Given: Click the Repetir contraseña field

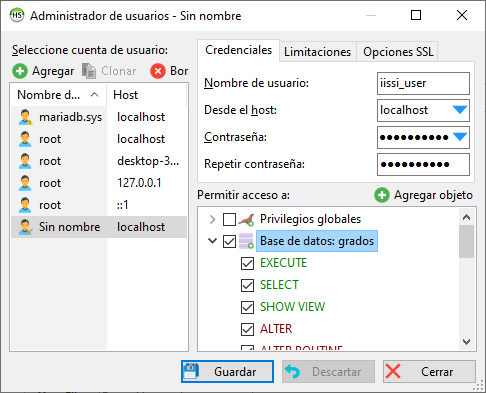Looking at the screenshot, I should pos(423,164).
